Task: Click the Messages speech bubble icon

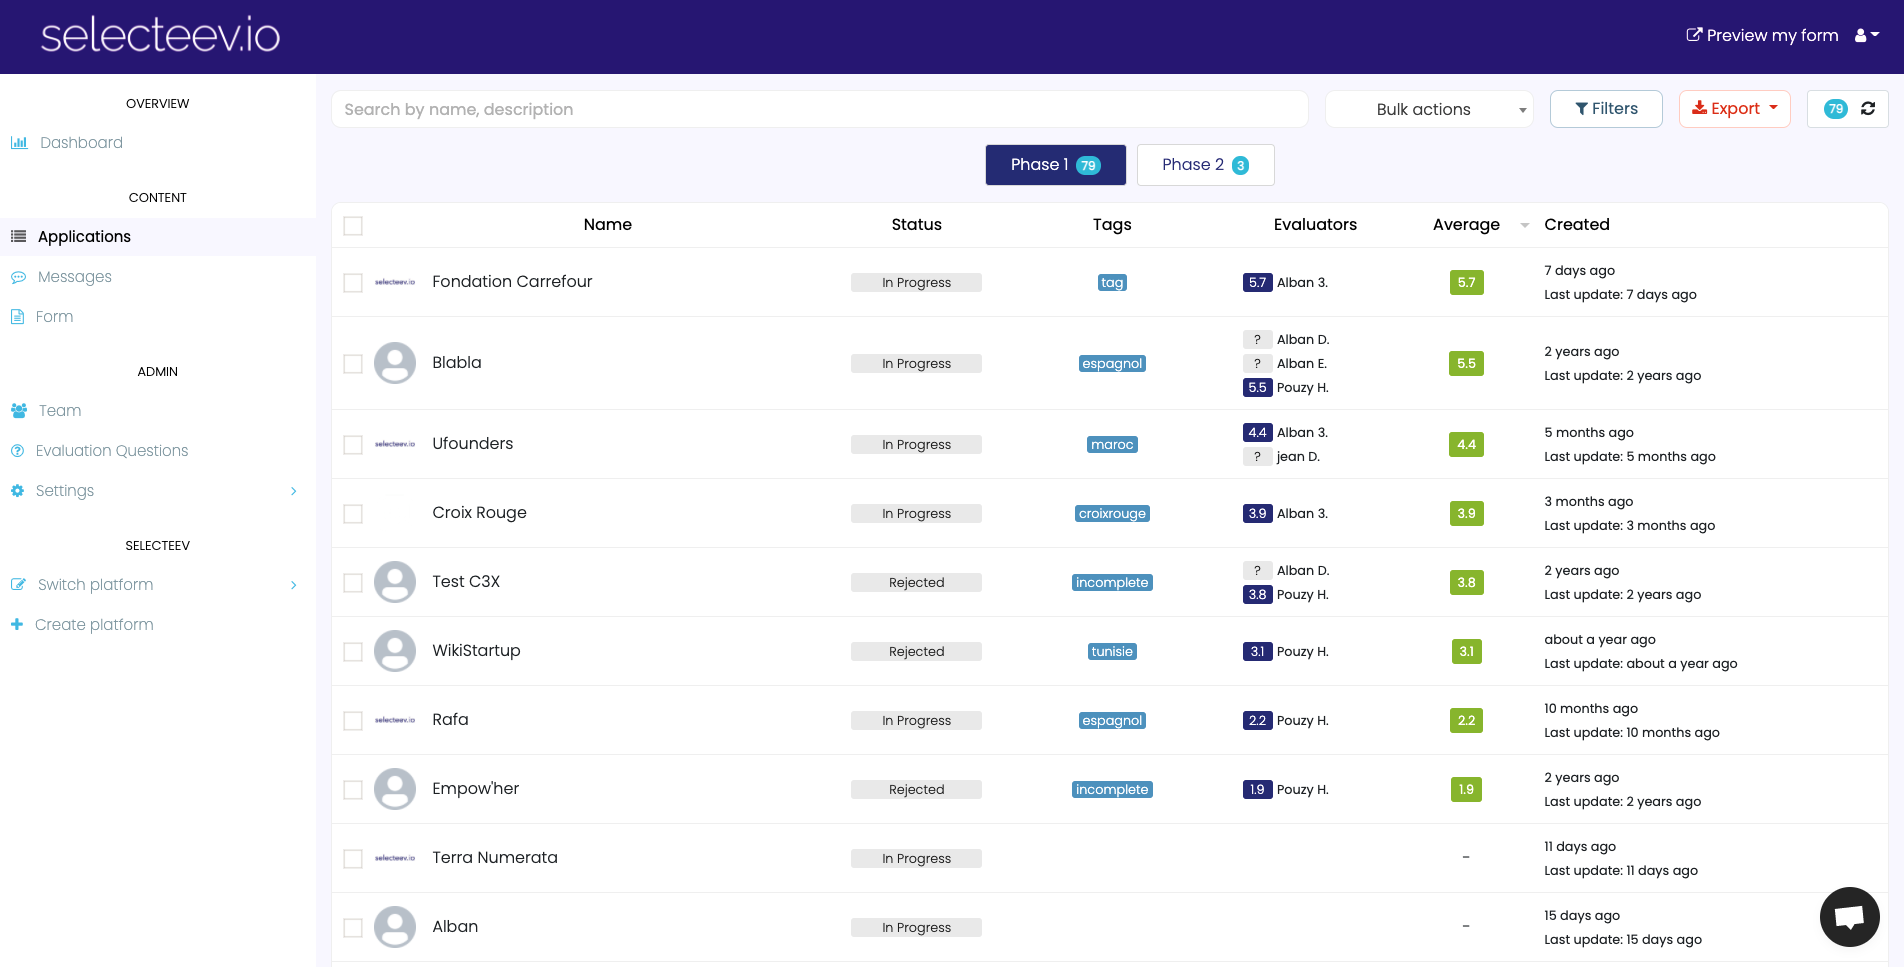Action: pyautogui.click(x=18, y=277)
